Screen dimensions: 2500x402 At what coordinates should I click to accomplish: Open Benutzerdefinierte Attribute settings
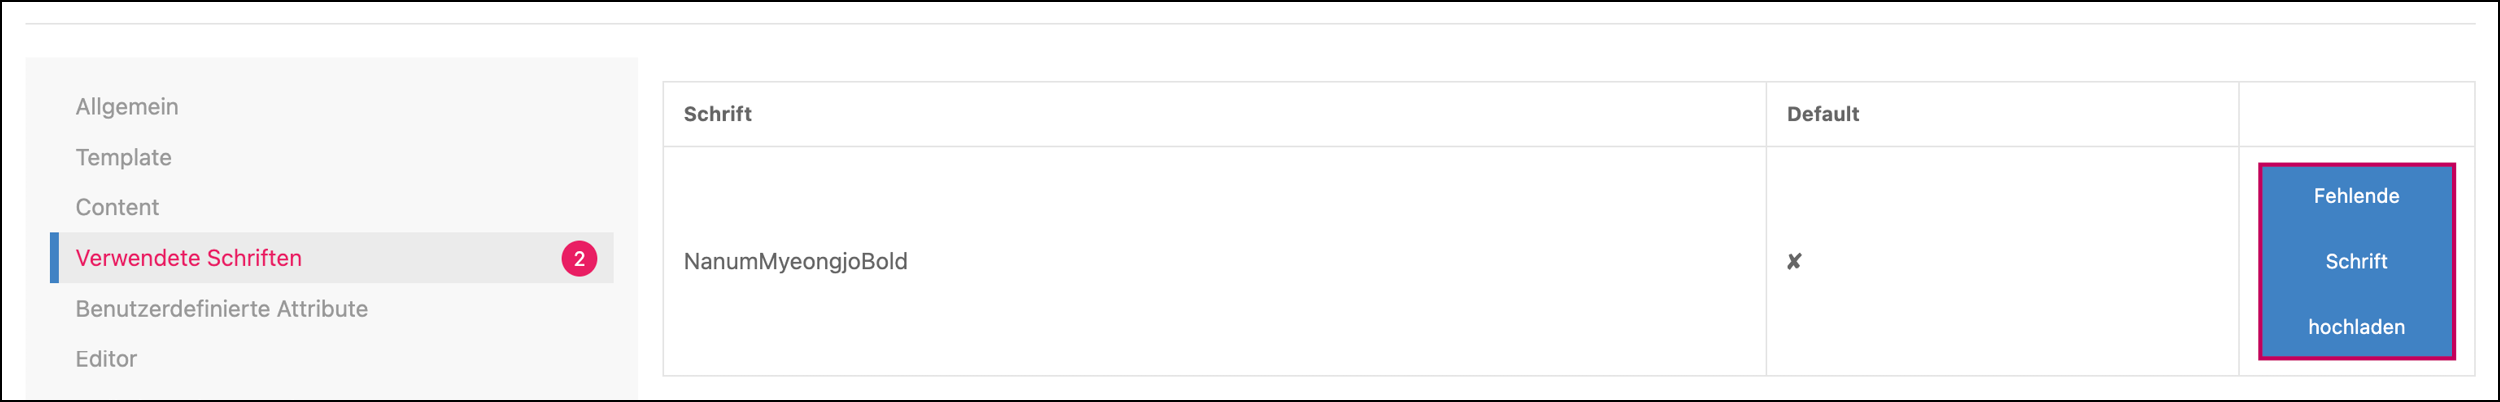pos(222,309)
